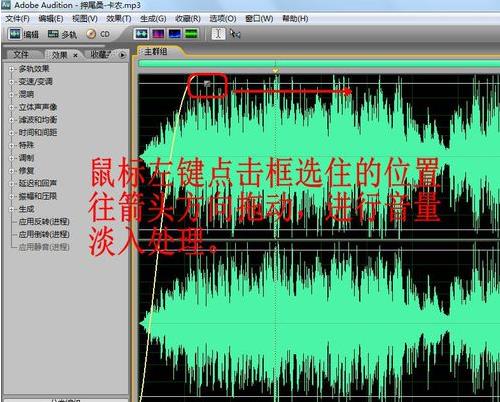Open the 文件(F) menu
This screenshot has width=500, height=402.
(17, 19)
